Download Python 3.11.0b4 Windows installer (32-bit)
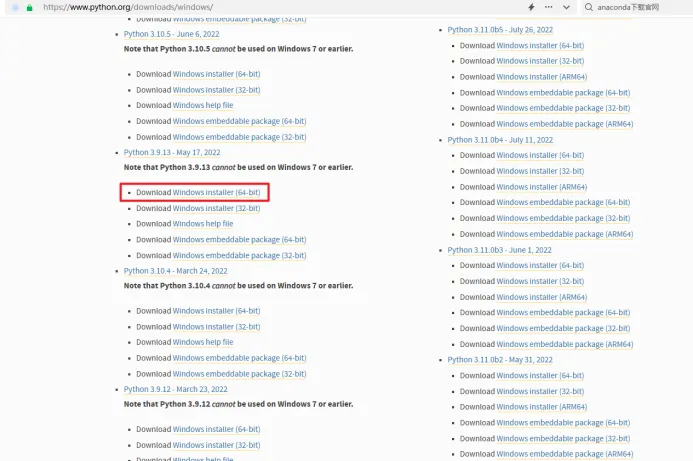693x461 pixels. coord(540,171)
